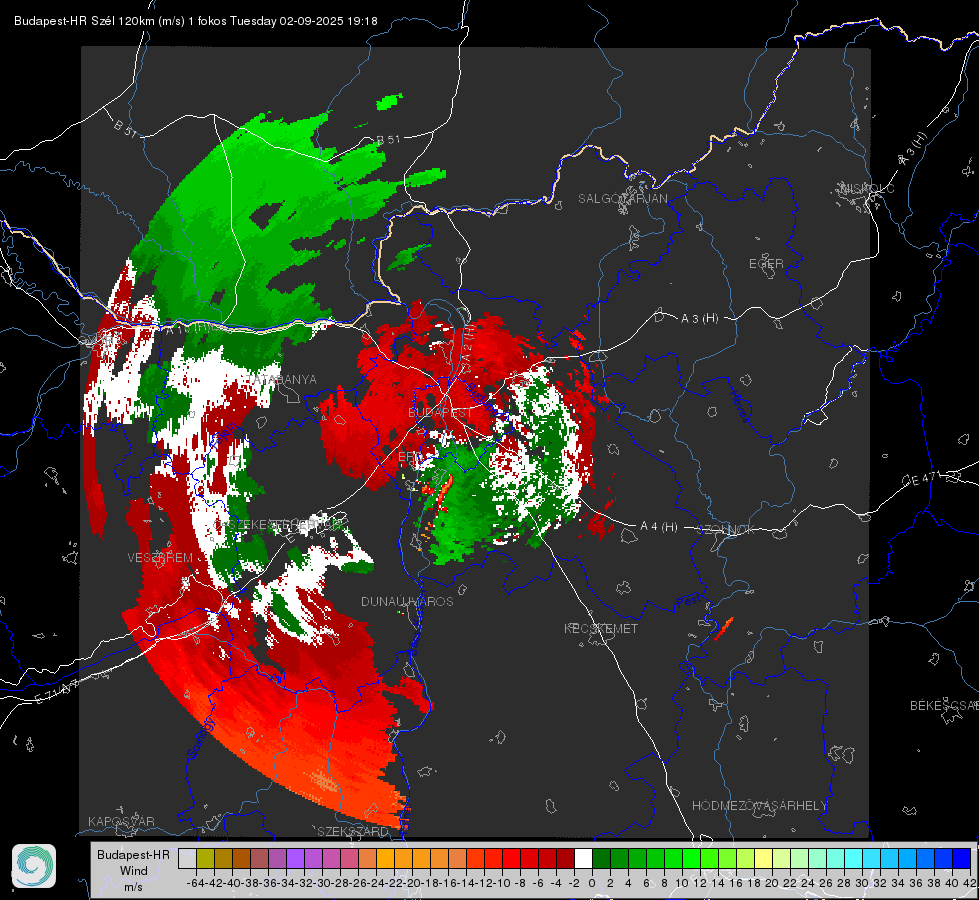
Task: Click the HÓDMEZŐVÁSÁRHELY city label
Action: coord(759,806)
